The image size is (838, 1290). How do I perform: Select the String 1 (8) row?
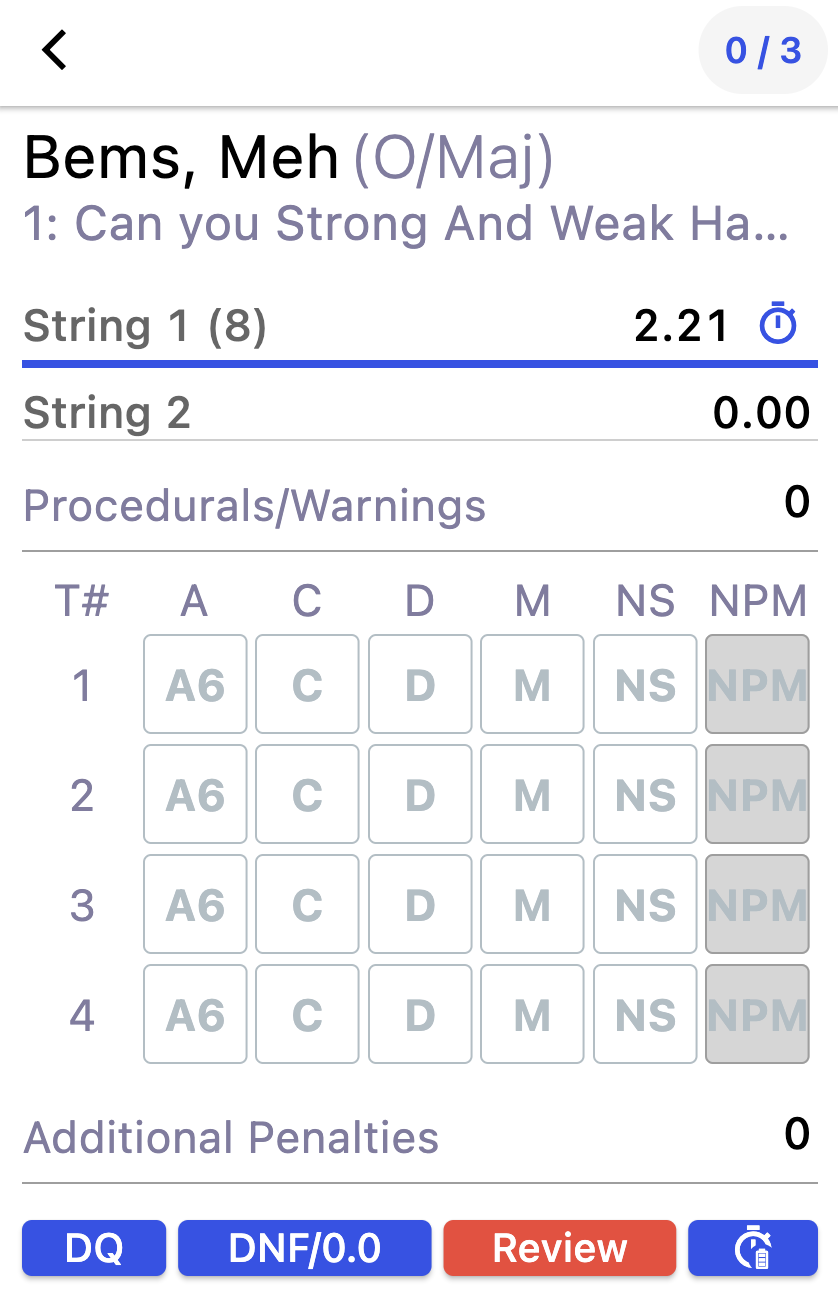click(300, 327)
